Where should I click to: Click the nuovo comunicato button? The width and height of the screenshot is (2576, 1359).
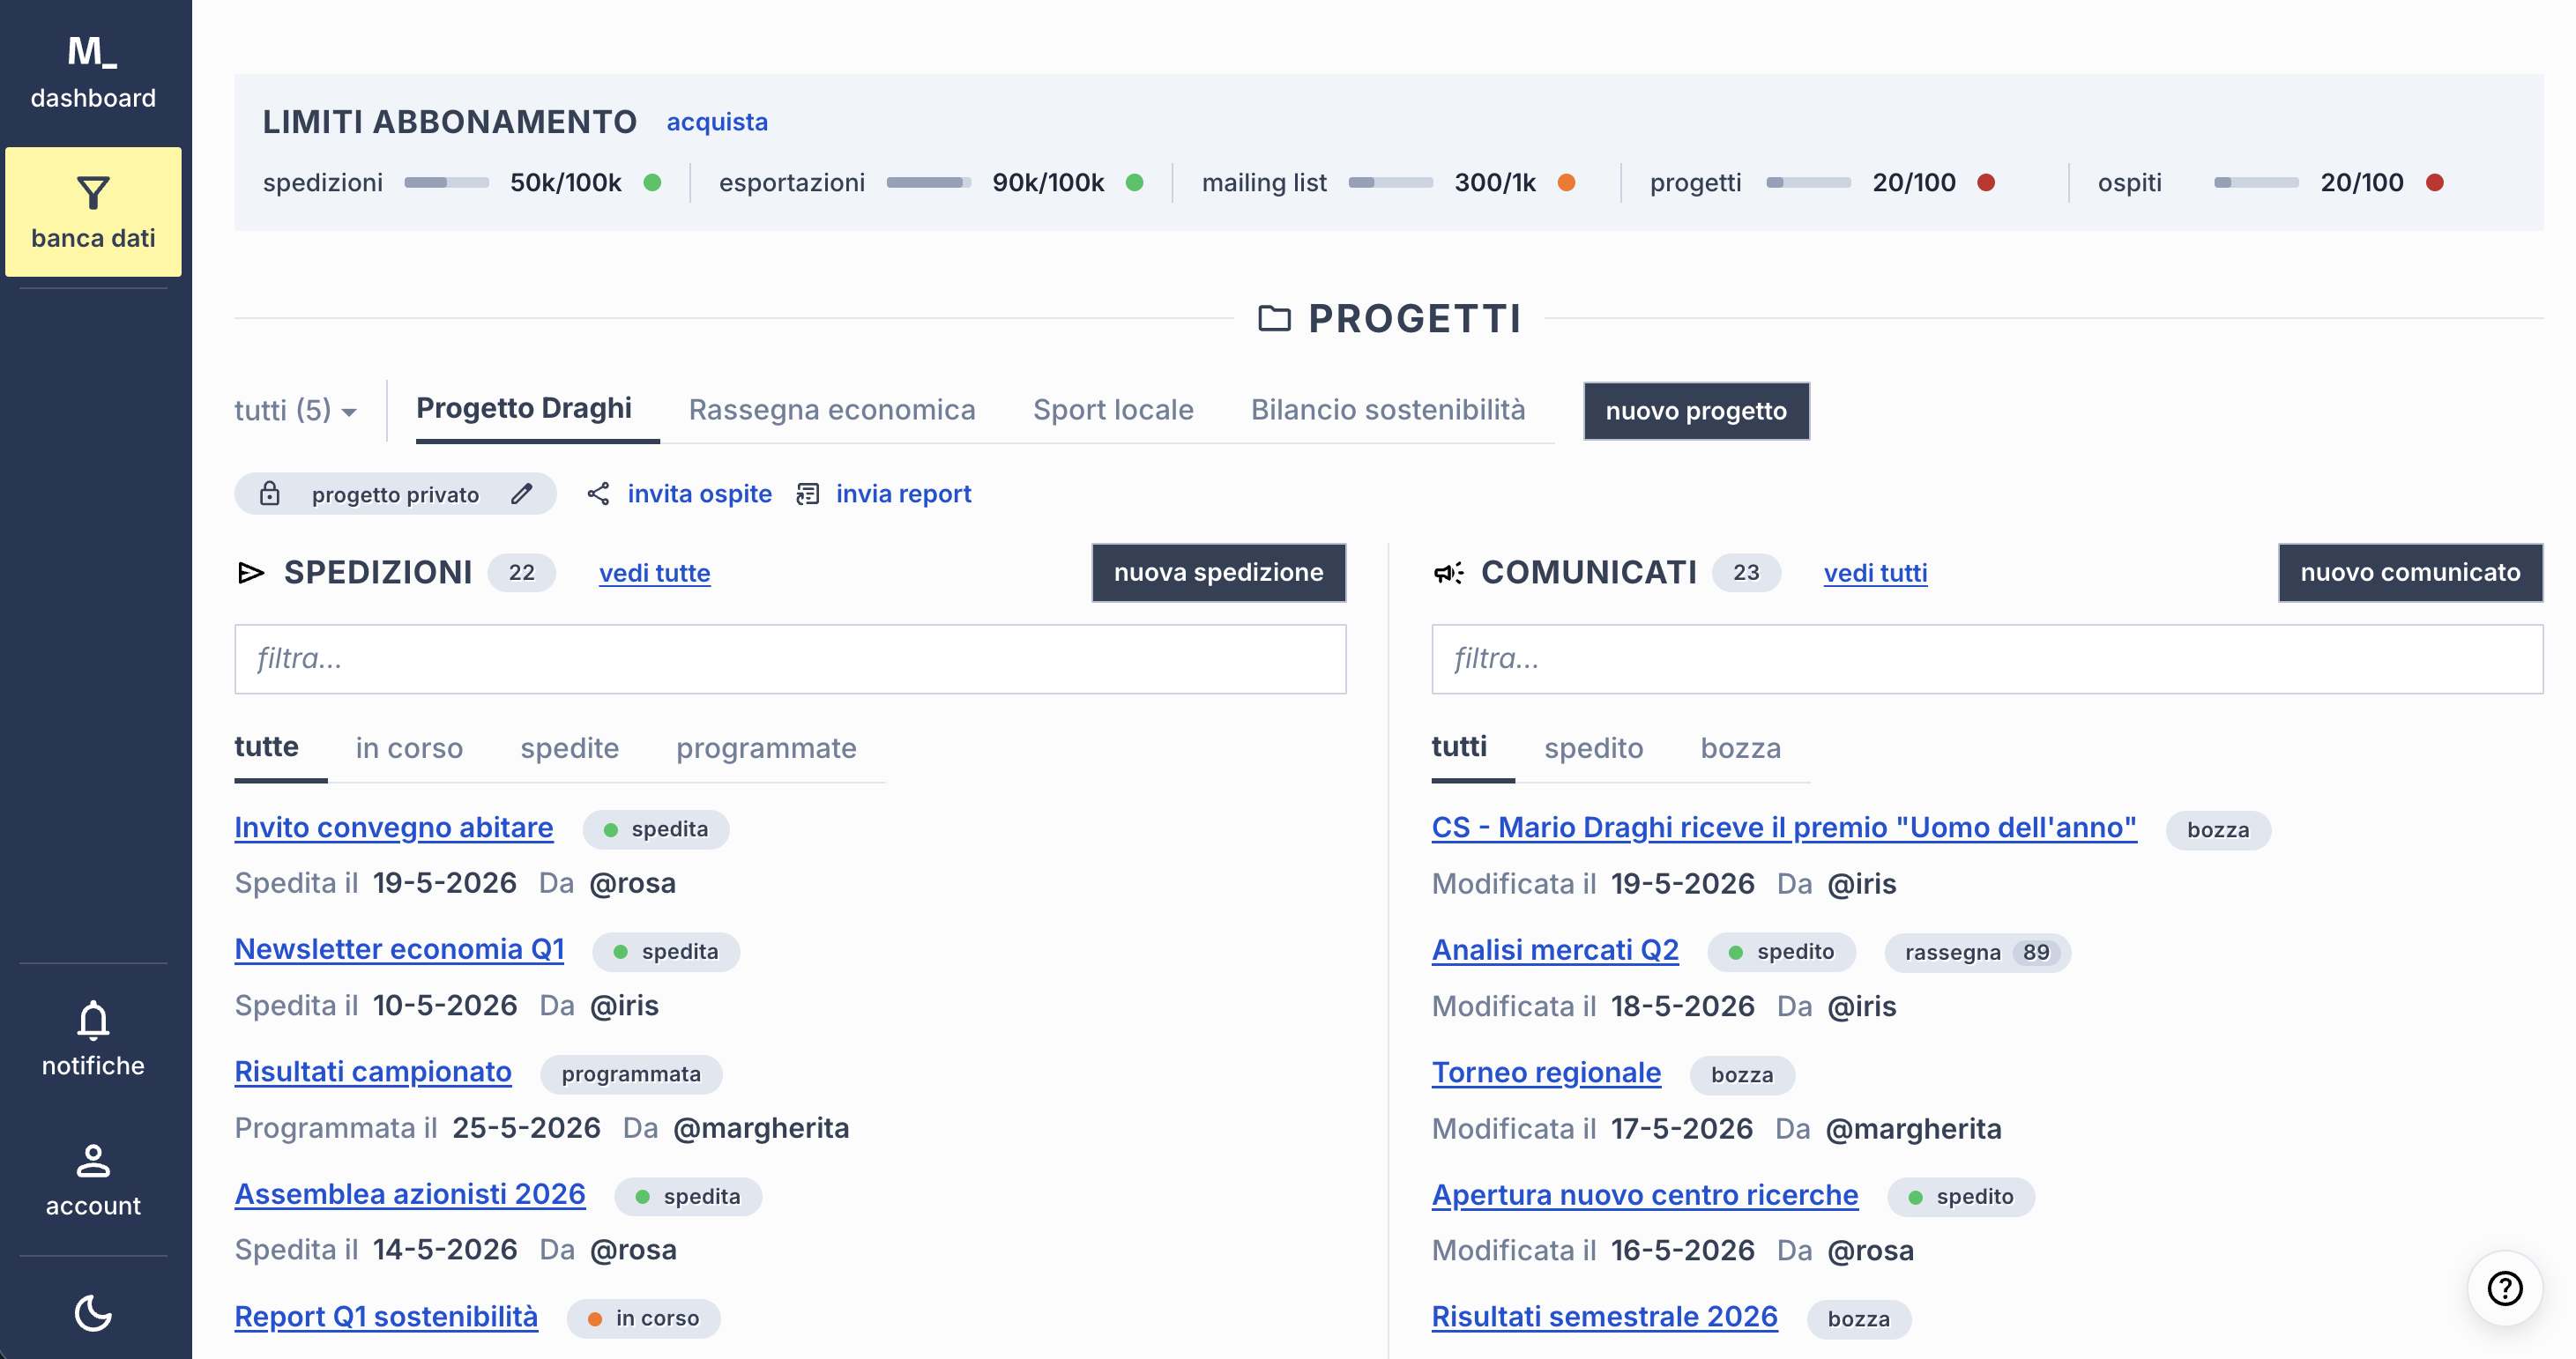2410,572
